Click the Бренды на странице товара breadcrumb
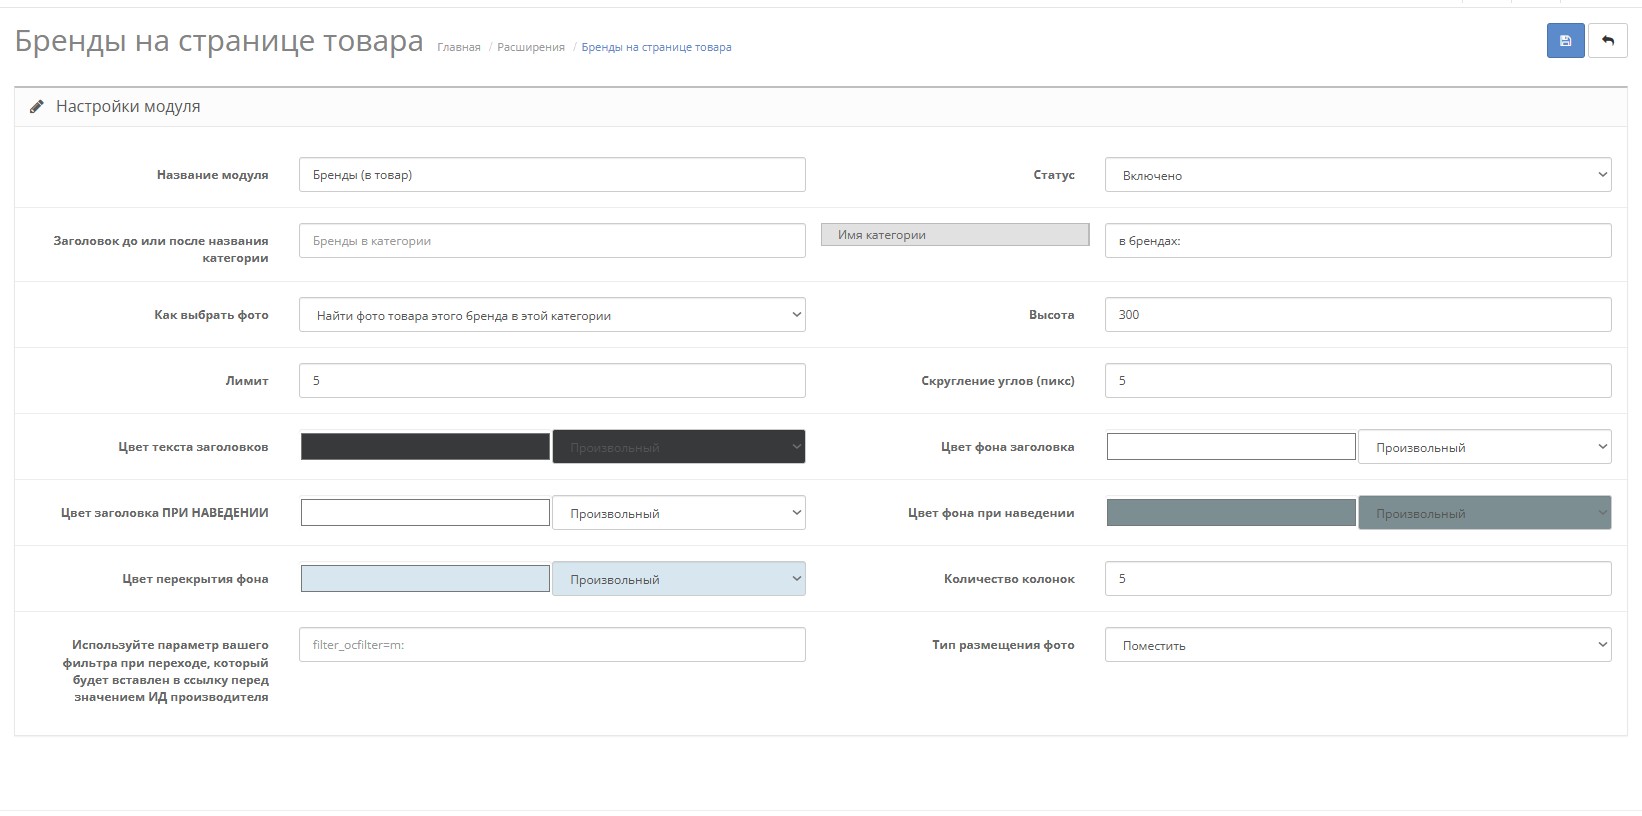1642x816 pixels. pos(656,47)
